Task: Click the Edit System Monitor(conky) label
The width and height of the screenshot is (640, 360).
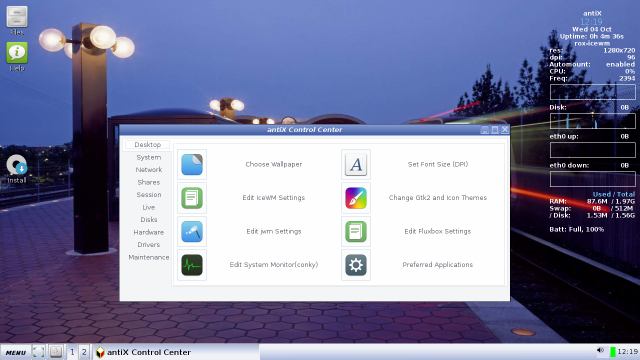Action: (x=273, y=264)
